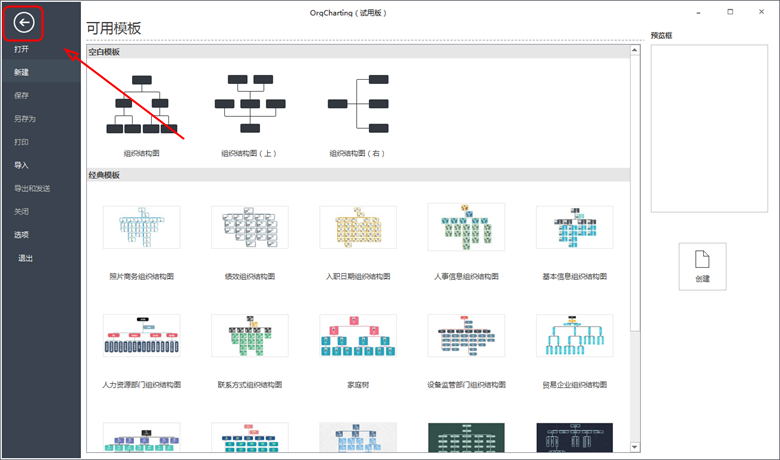
Task: Click 关闭 in the sidebar
Action: pos(21,211)
